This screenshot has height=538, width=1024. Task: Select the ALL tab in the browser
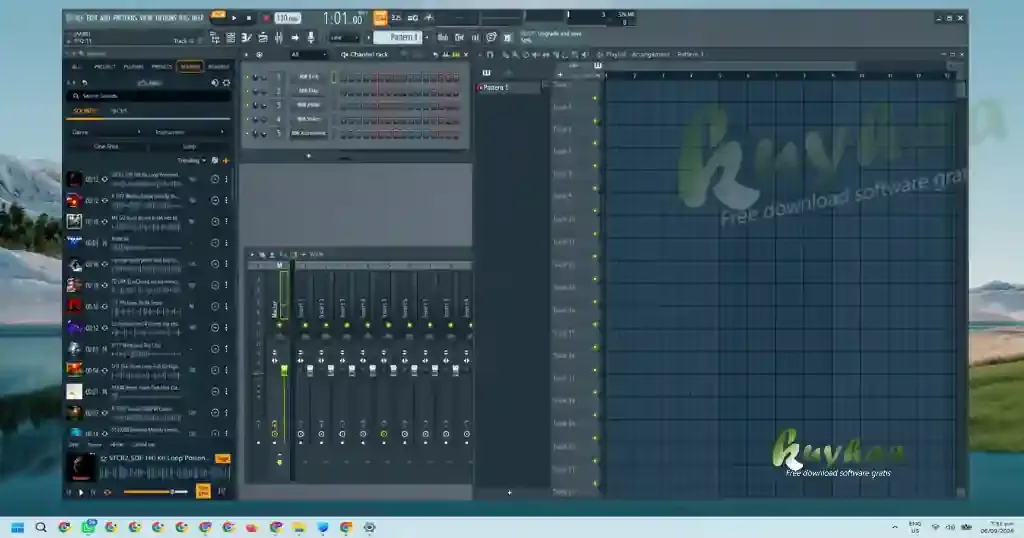[x=77, y=67]
